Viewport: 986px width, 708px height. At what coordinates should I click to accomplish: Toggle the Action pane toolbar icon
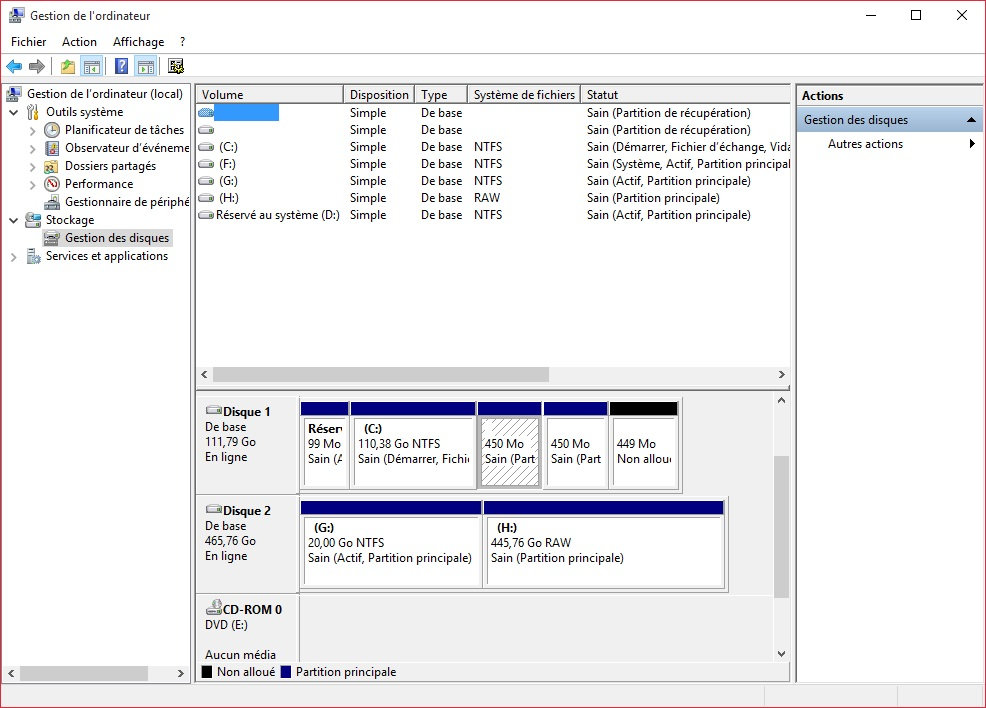coord(146,67)
